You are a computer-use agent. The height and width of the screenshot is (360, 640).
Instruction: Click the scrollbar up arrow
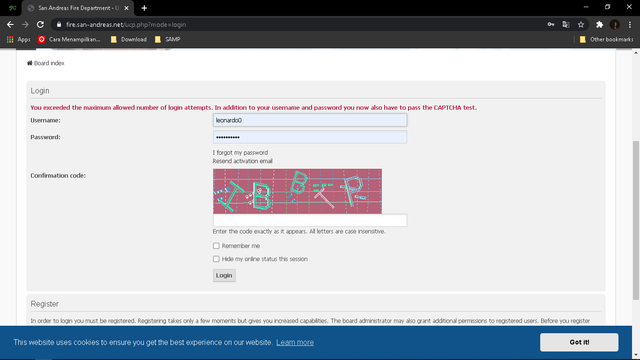click(x=636, y=52)
